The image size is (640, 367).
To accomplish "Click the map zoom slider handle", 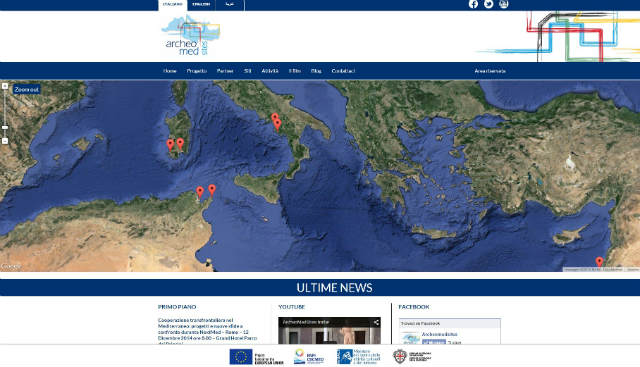I will pos(5,127).
